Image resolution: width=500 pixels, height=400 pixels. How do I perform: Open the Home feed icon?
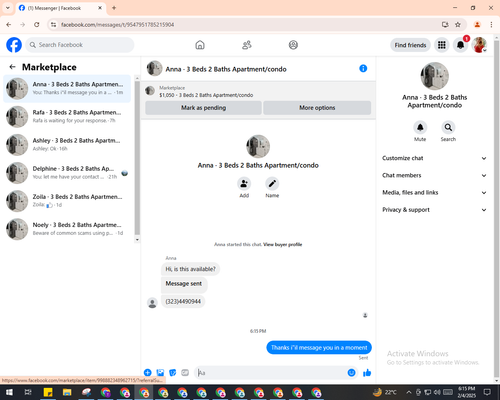point(200,45)
